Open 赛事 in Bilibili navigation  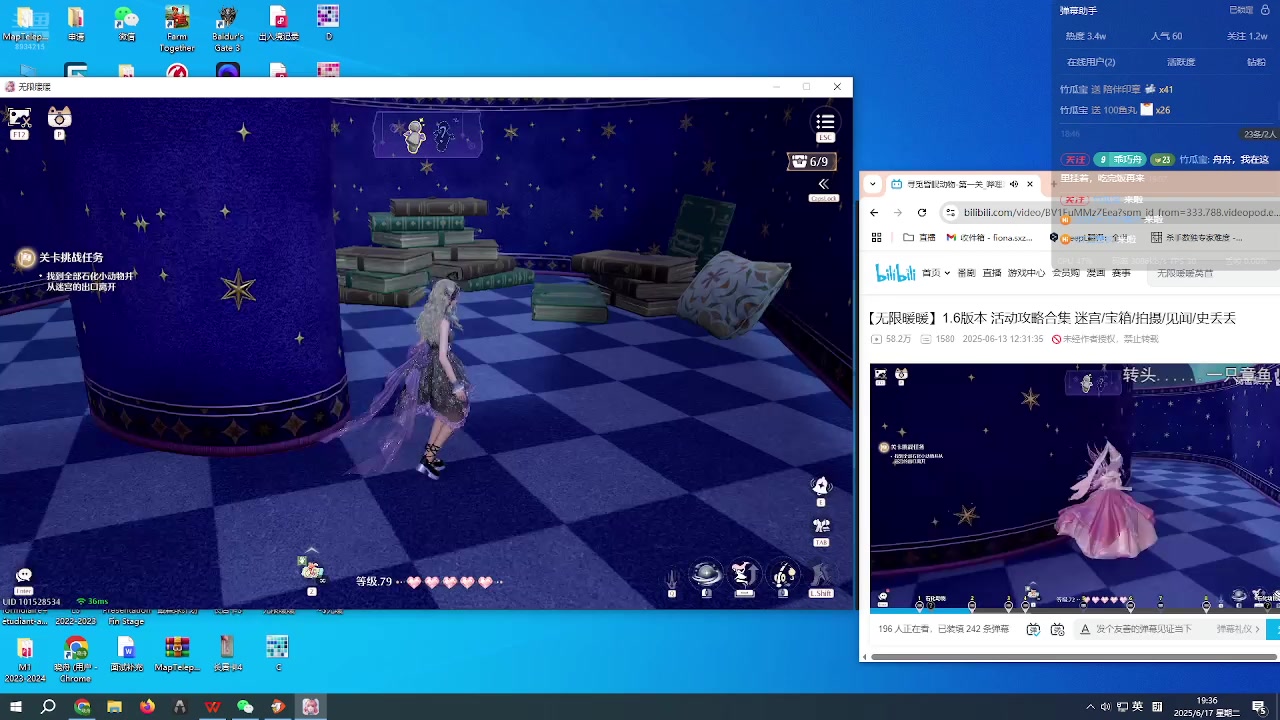tap(1121, 273)
